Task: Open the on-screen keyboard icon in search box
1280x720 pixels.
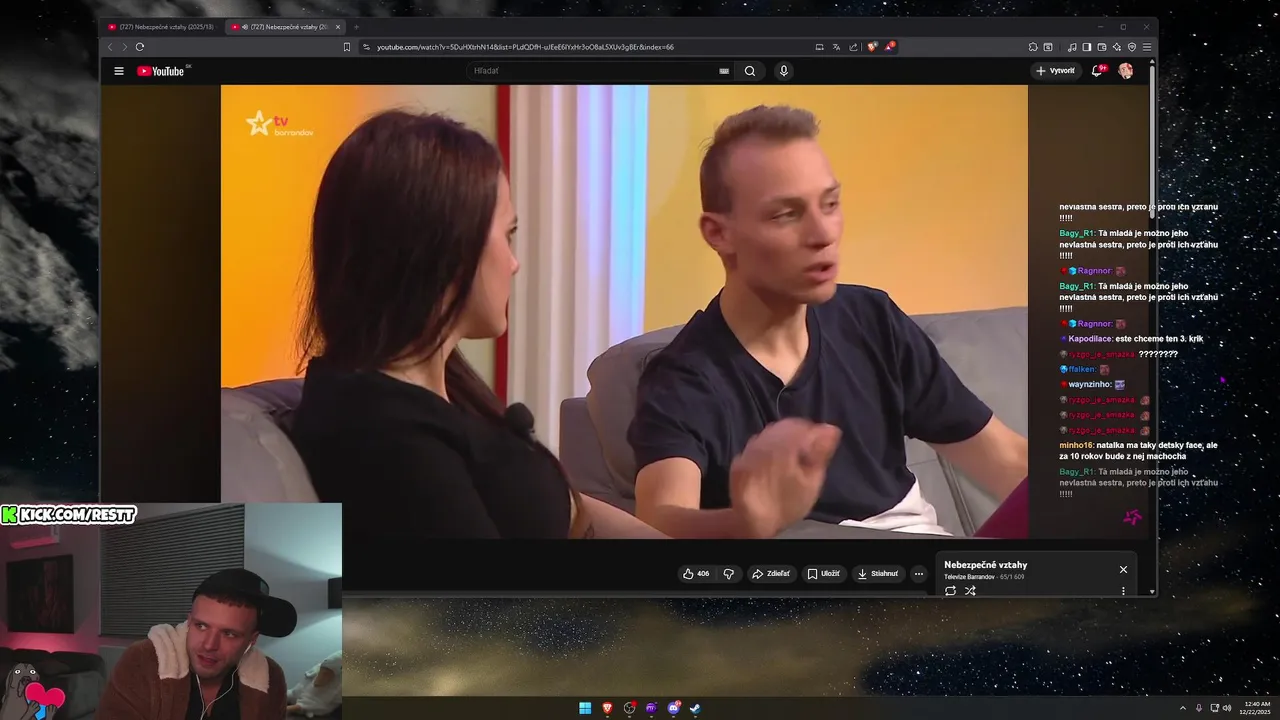Action: 724,71
